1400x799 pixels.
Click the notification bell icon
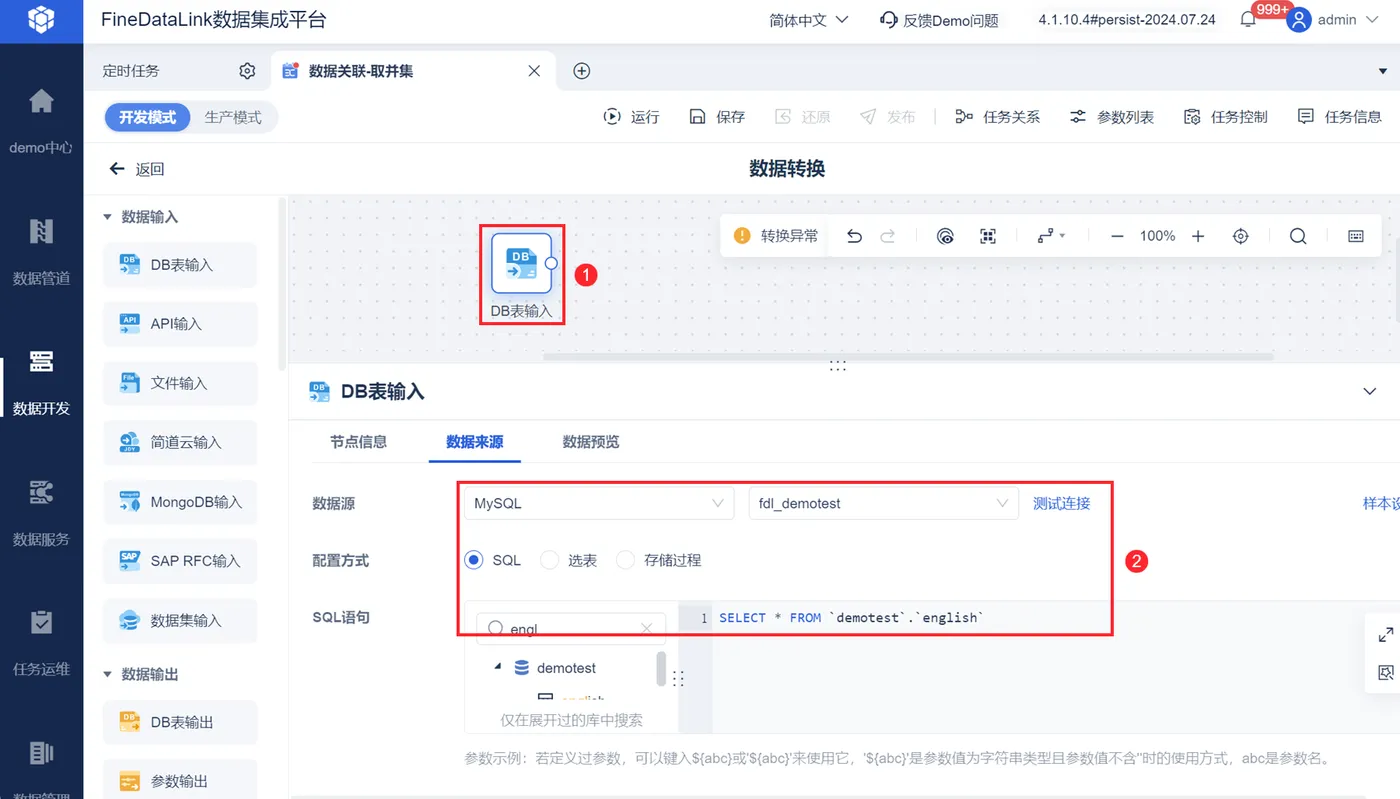[x=1248, y=20]
